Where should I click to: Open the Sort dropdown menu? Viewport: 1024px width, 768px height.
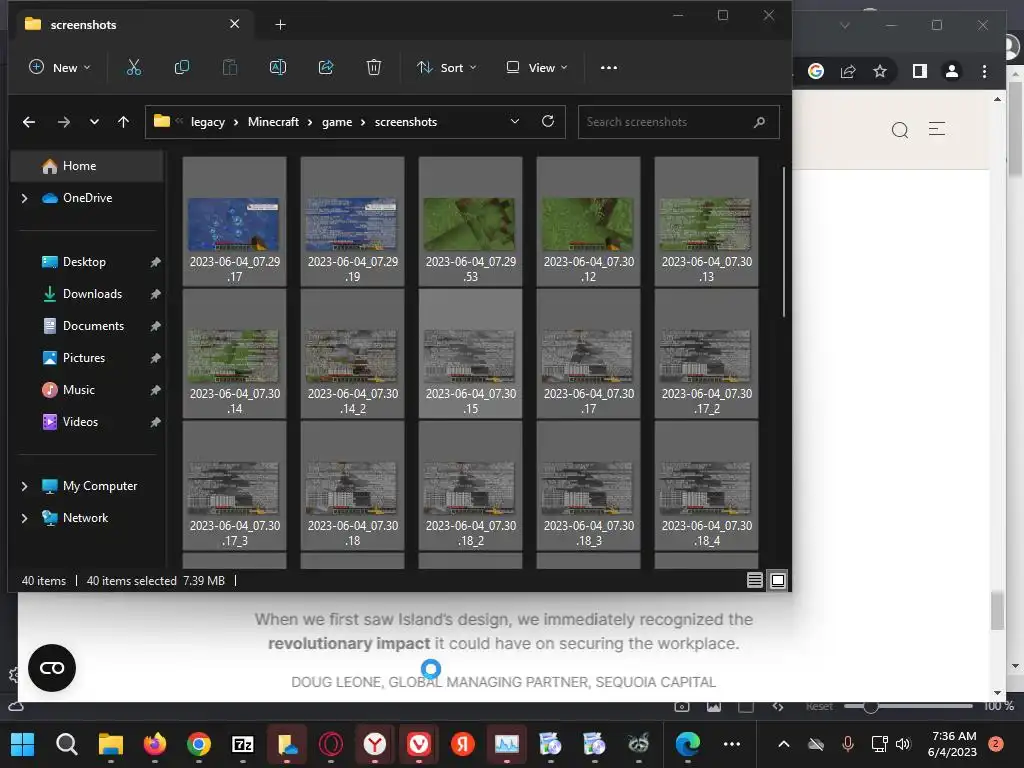[447, 67]
